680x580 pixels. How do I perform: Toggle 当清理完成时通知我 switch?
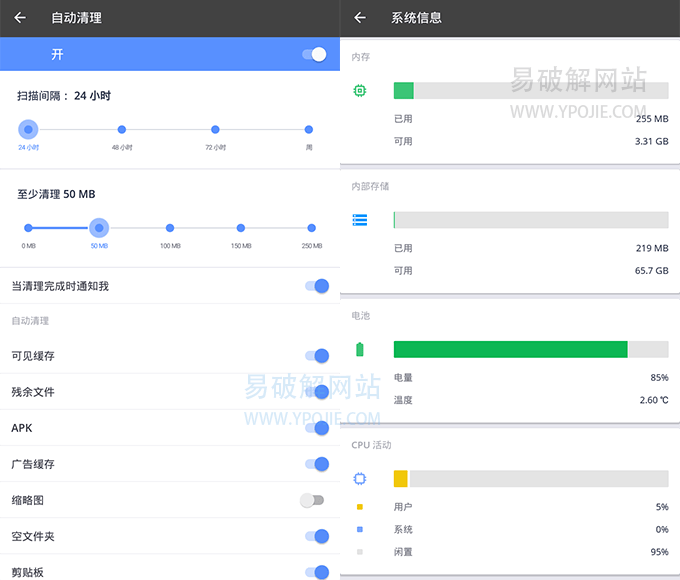click(x=317, y=286)
